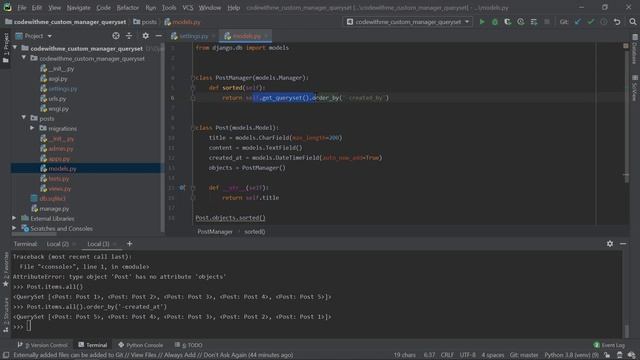Open the TODO tool window
The height and width of the screenshot is (360, 640).
pos(189,345)
